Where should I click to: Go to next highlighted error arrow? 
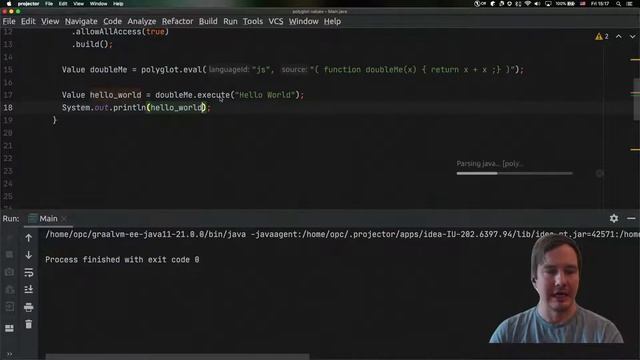pyautogui.click(x=633, y=37)
